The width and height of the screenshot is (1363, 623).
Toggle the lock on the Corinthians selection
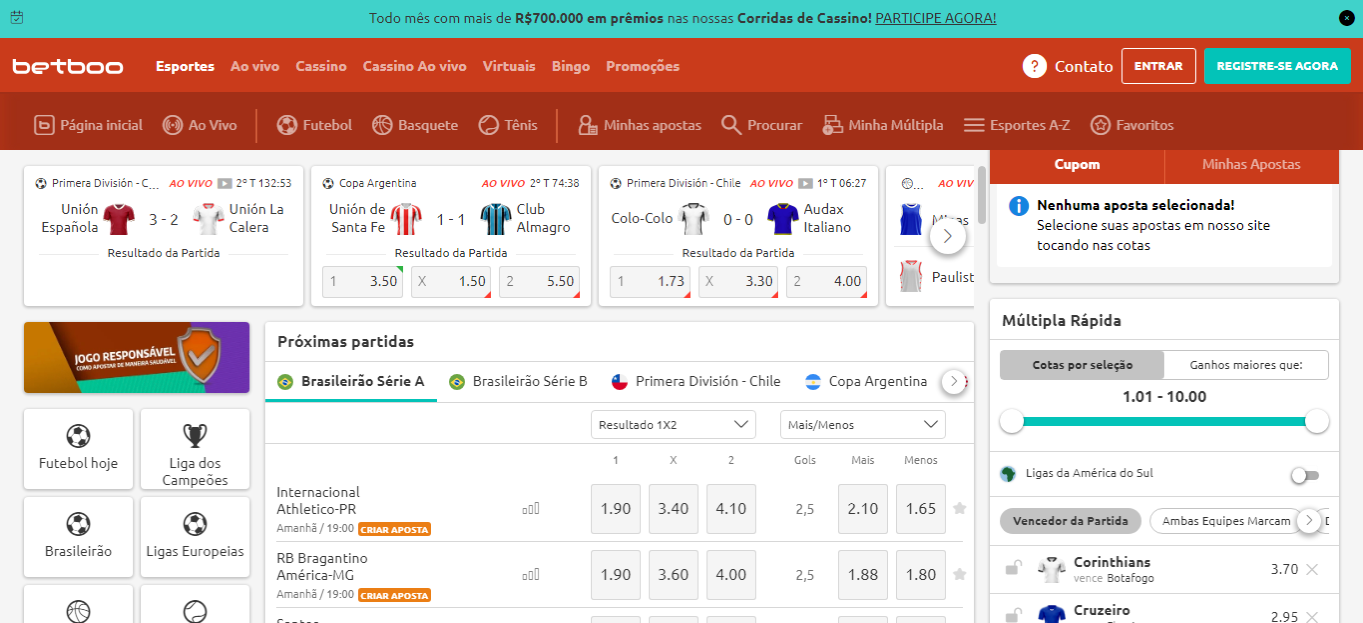click(x=1012, y=569)
